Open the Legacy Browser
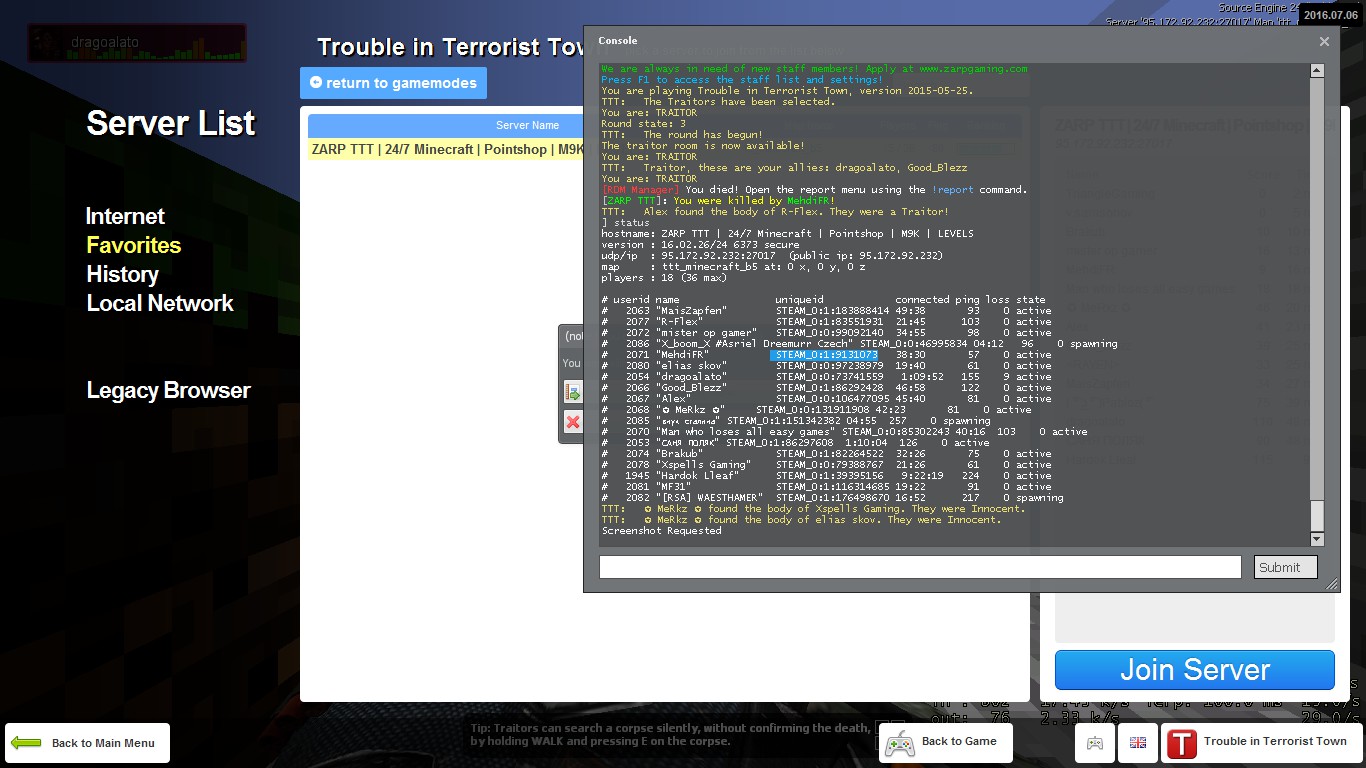 click(168, 390)
